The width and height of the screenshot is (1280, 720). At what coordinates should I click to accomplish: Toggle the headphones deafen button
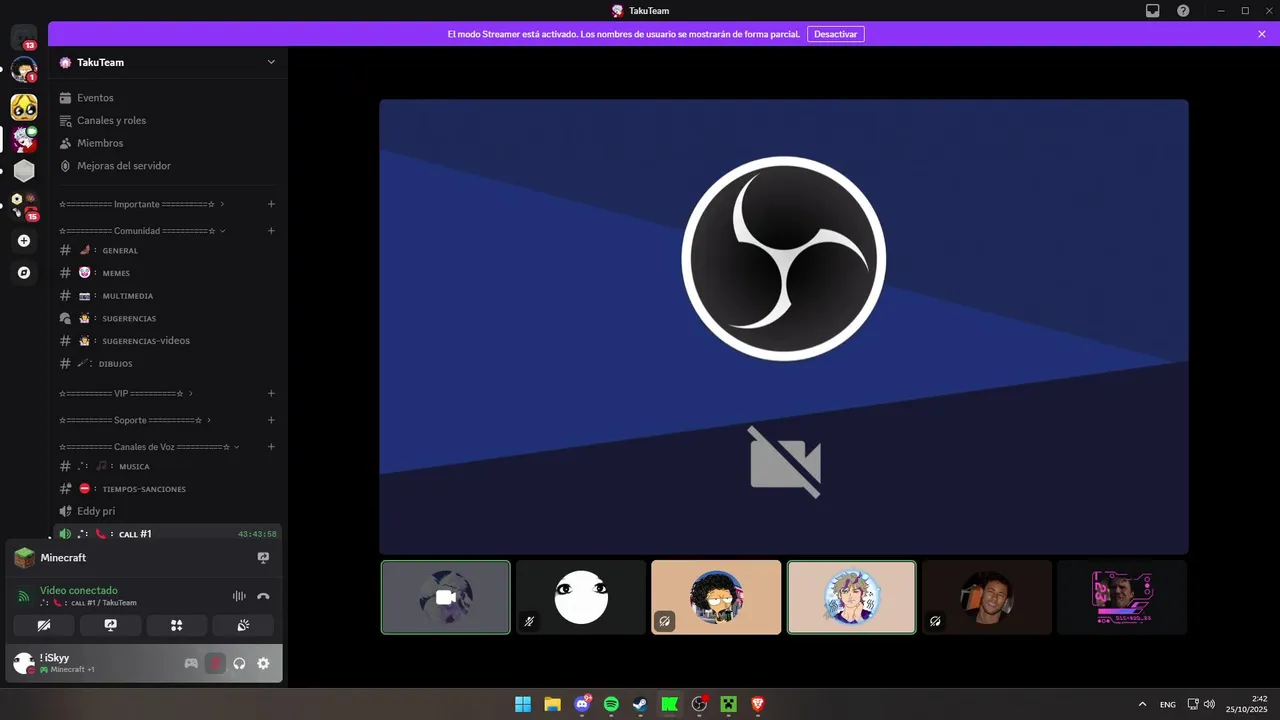(x=239, y=663)
